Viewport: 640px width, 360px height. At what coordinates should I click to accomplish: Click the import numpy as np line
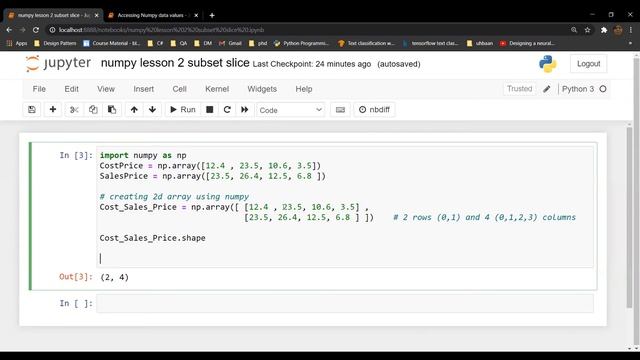click(143, 156)
